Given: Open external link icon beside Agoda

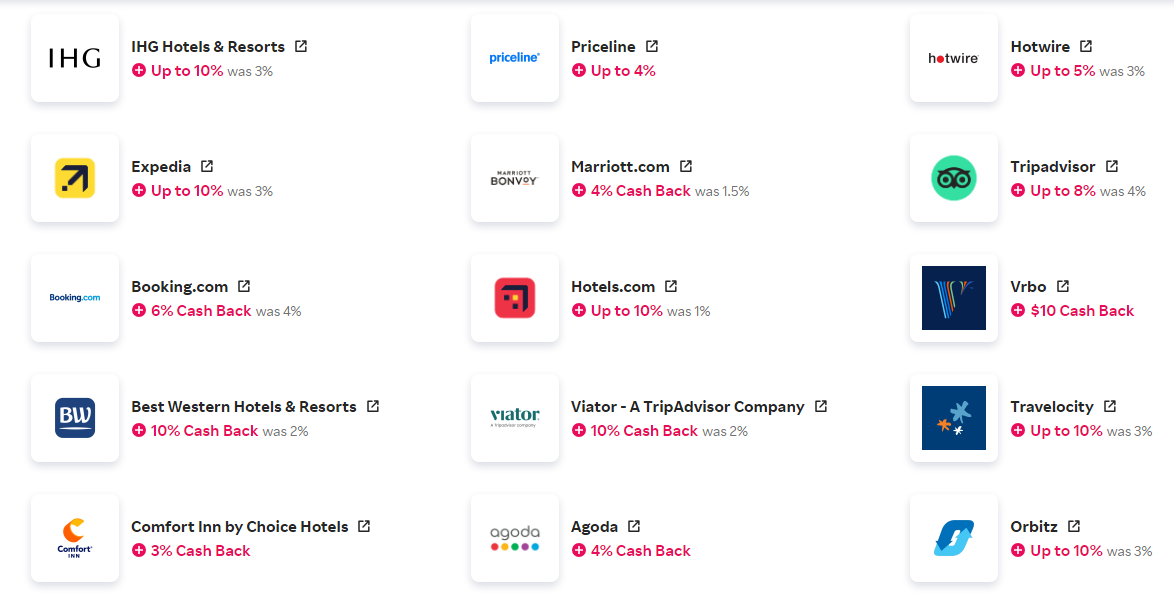Looking at the screenshot, I should click(634, 526).
